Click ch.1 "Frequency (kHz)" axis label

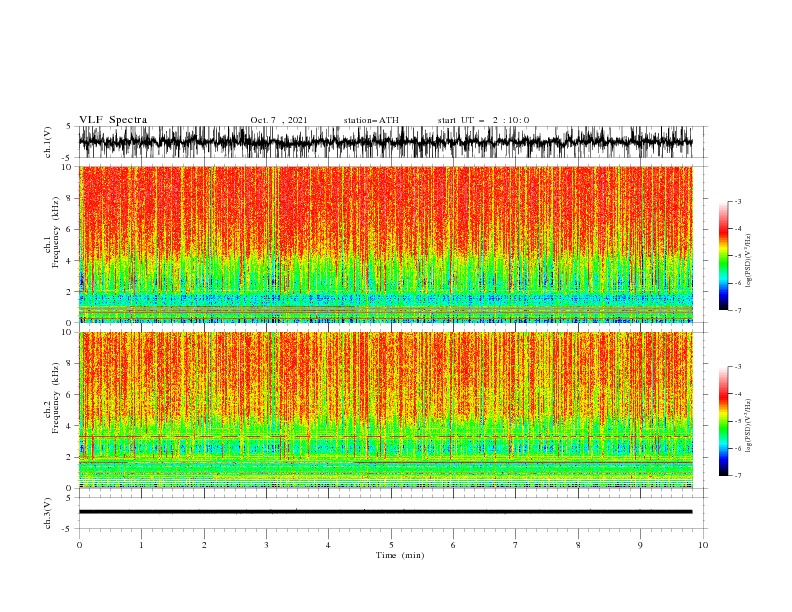[x=56, y=232]
